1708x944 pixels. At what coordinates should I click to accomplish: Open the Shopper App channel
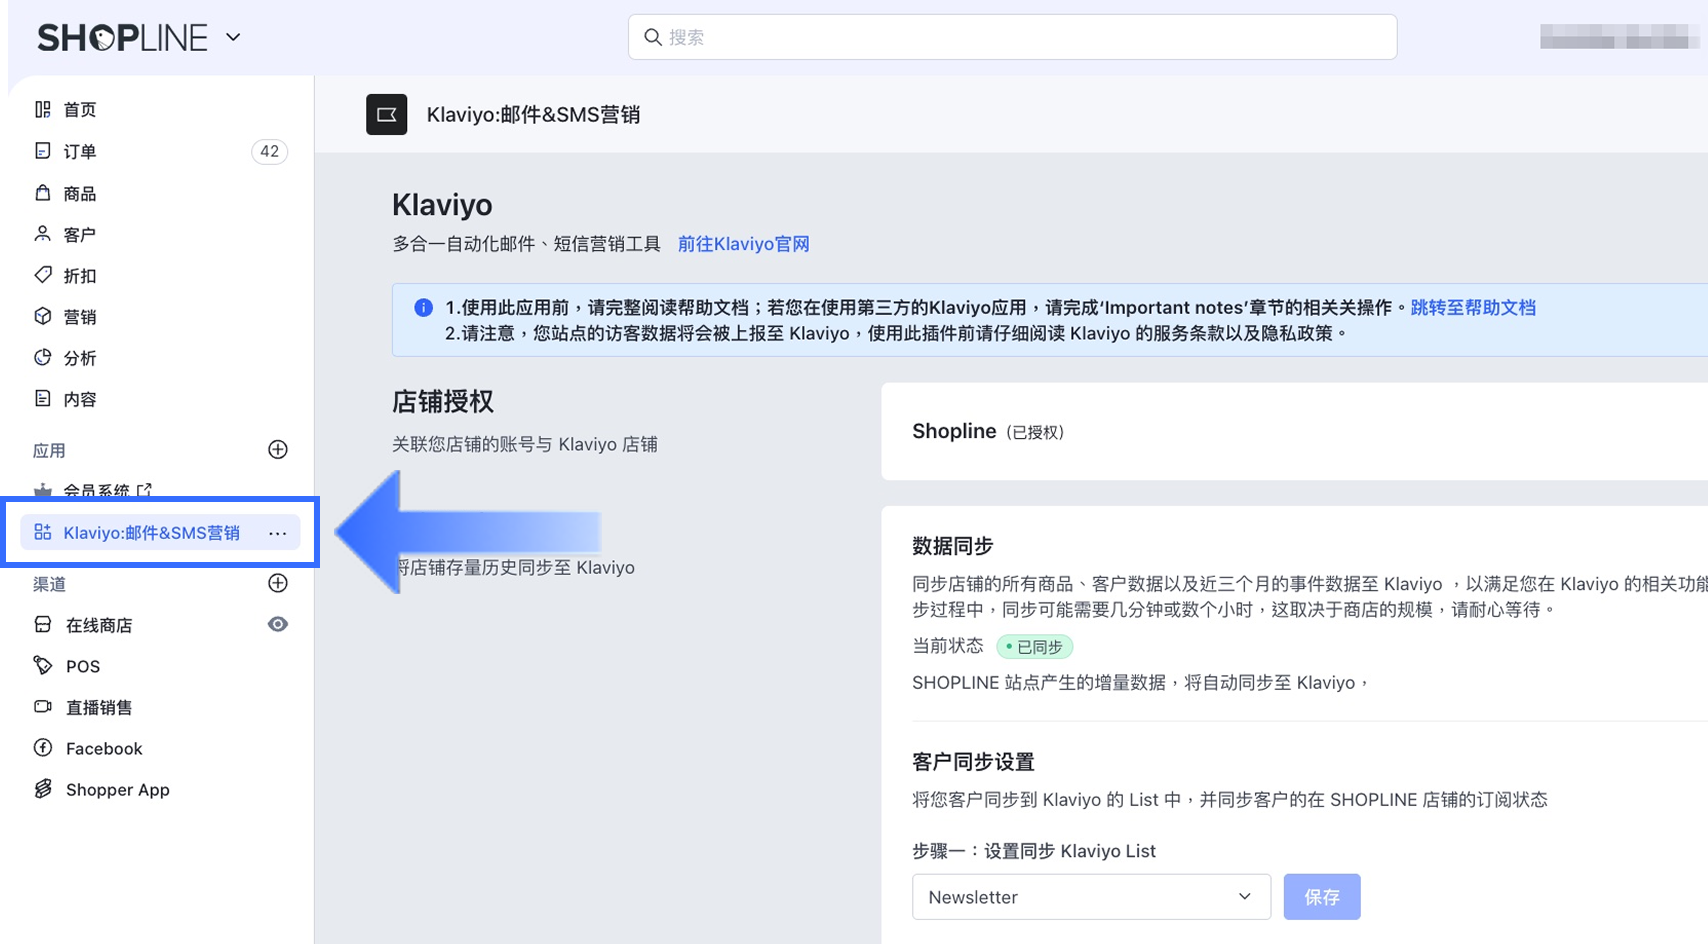pyautogui.click(x=117, y=790)
